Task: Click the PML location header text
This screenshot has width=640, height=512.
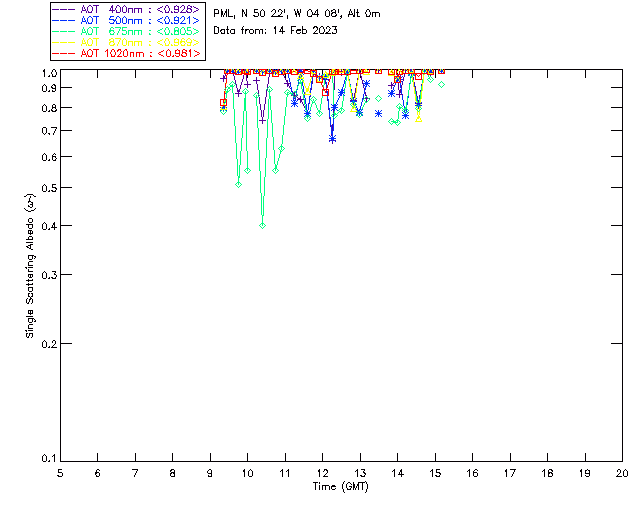Action: click(297, 14)
